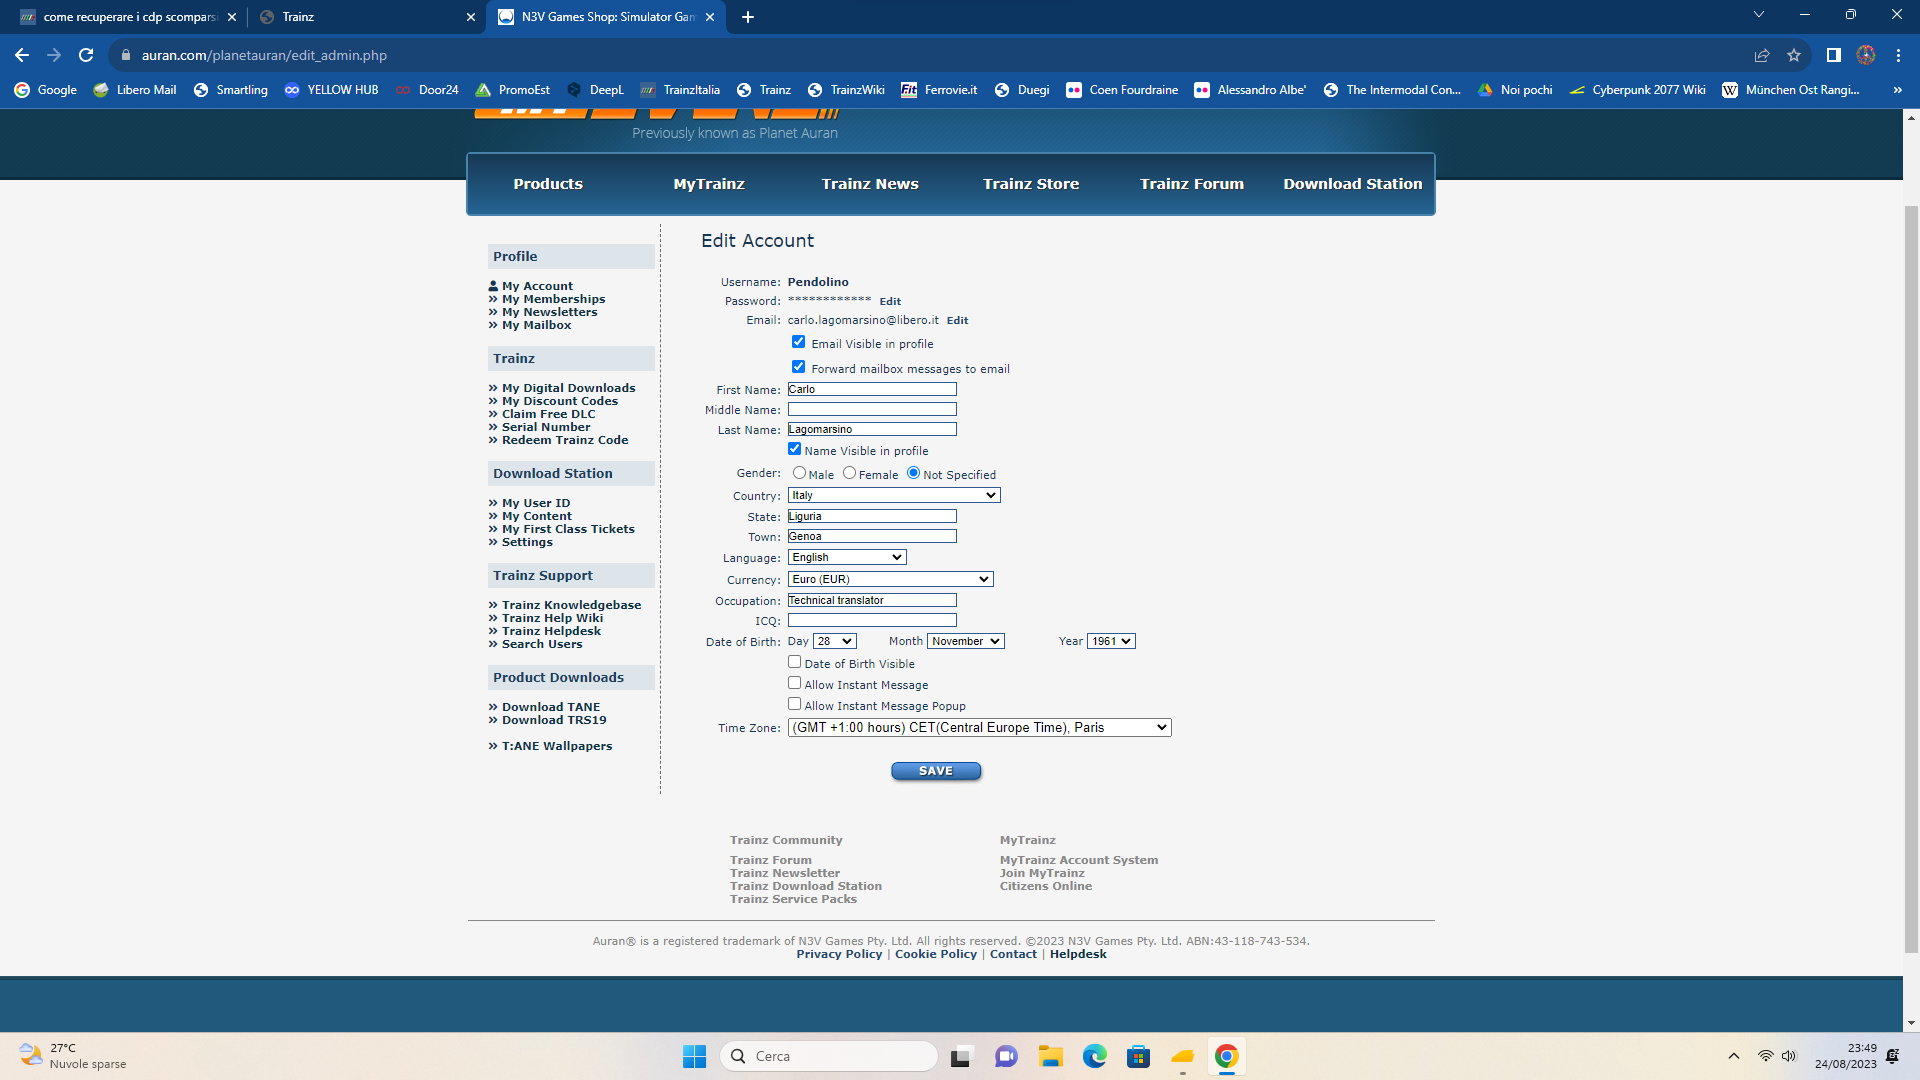Toggle Email Visible in profile checkbox
1920x1080 pixels.
798,342
